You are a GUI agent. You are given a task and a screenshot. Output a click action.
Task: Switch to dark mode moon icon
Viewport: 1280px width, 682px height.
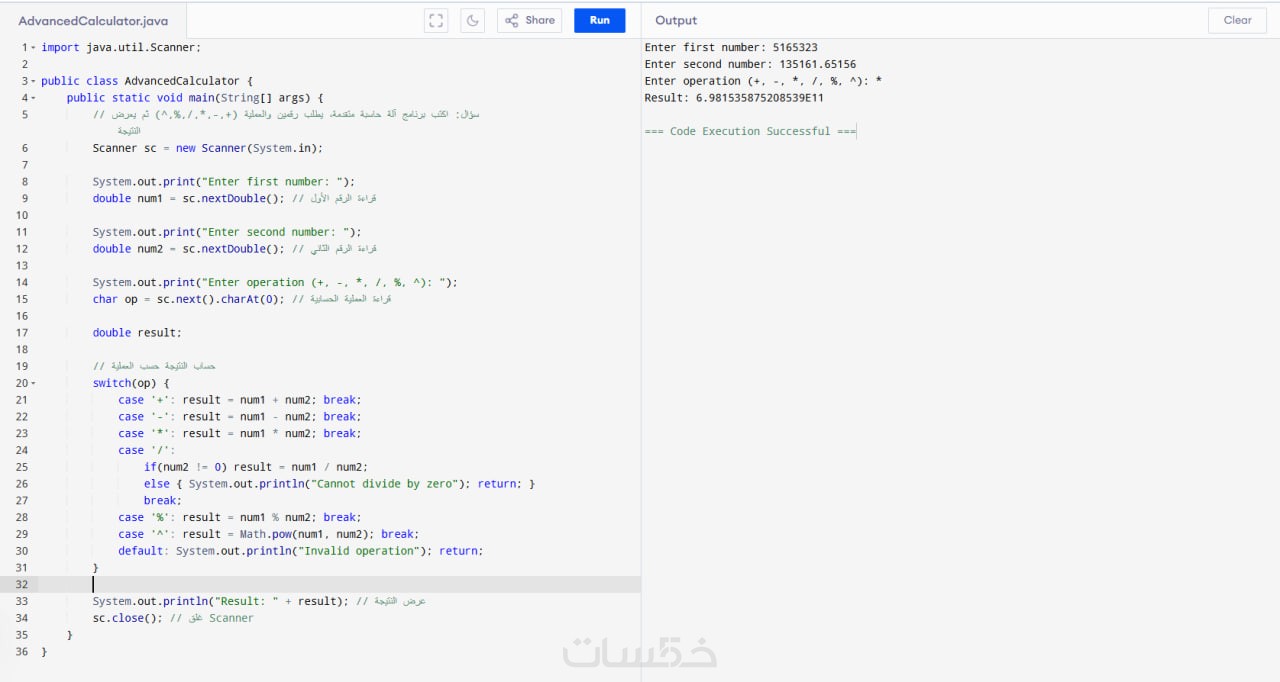473,20
